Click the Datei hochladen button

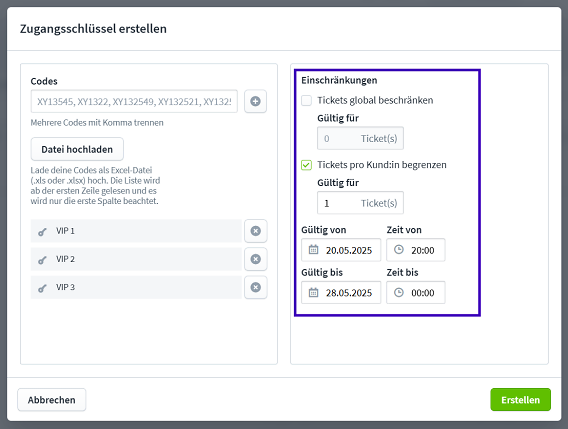point(77,149)
